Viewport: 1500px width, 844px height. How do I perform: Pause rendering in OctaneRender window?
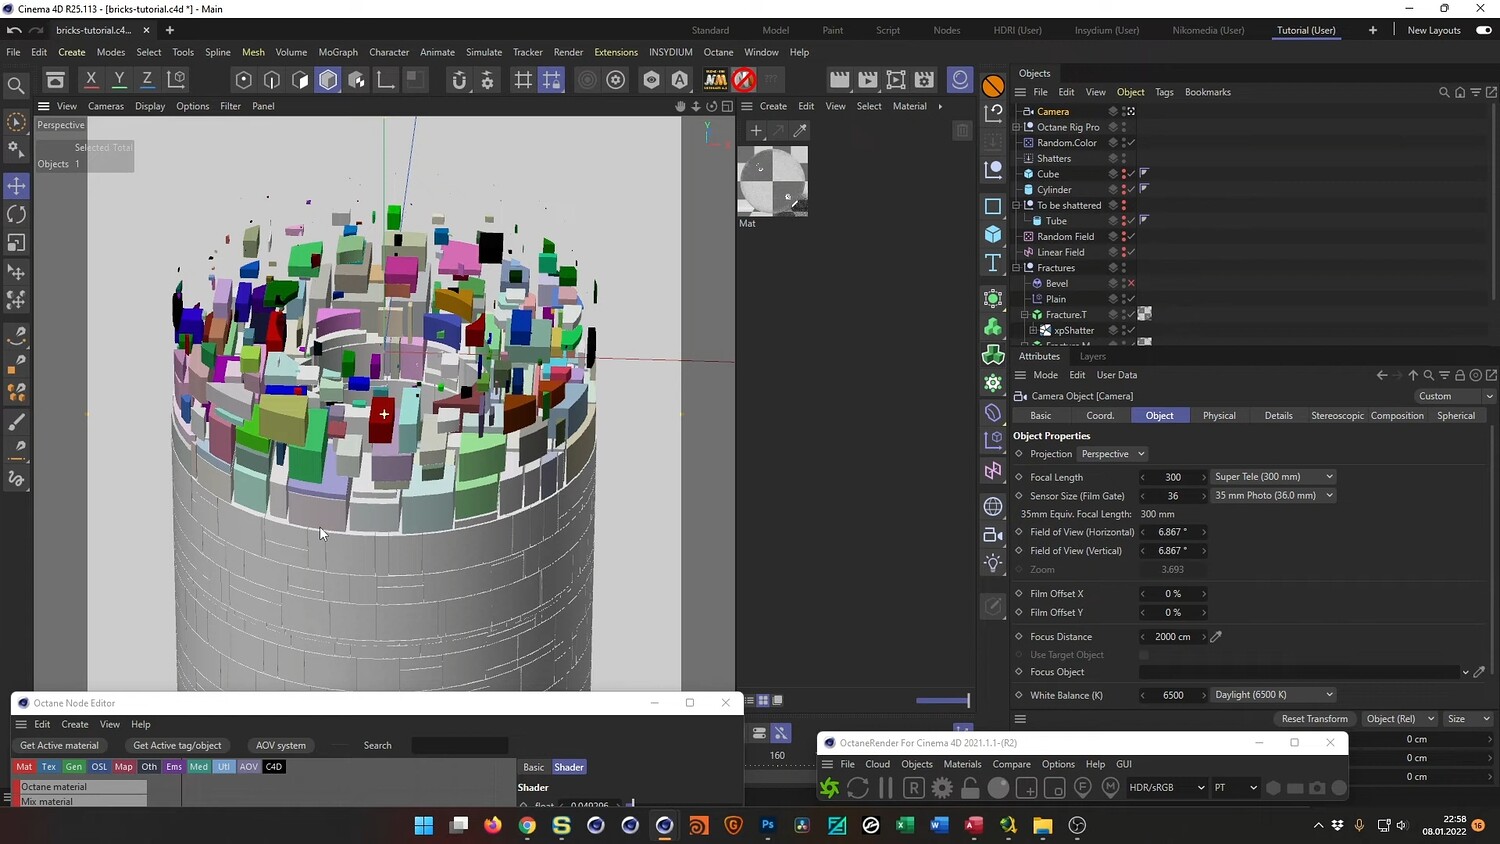pyautogui.click(x=885, y=788)
